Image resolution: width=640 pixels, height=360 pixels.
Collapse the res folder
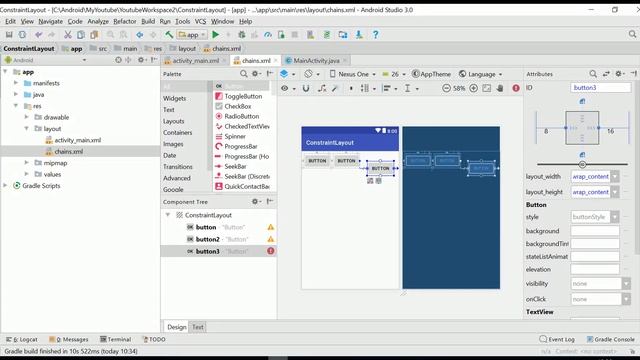coord(16,106)
